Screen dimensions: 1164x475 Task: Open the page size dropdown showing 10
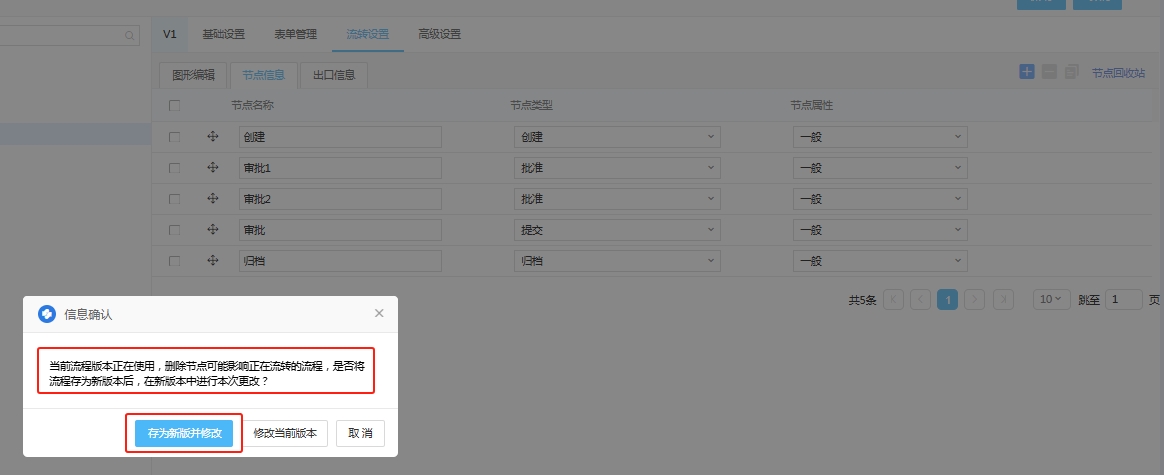[x=1049, y=299]
